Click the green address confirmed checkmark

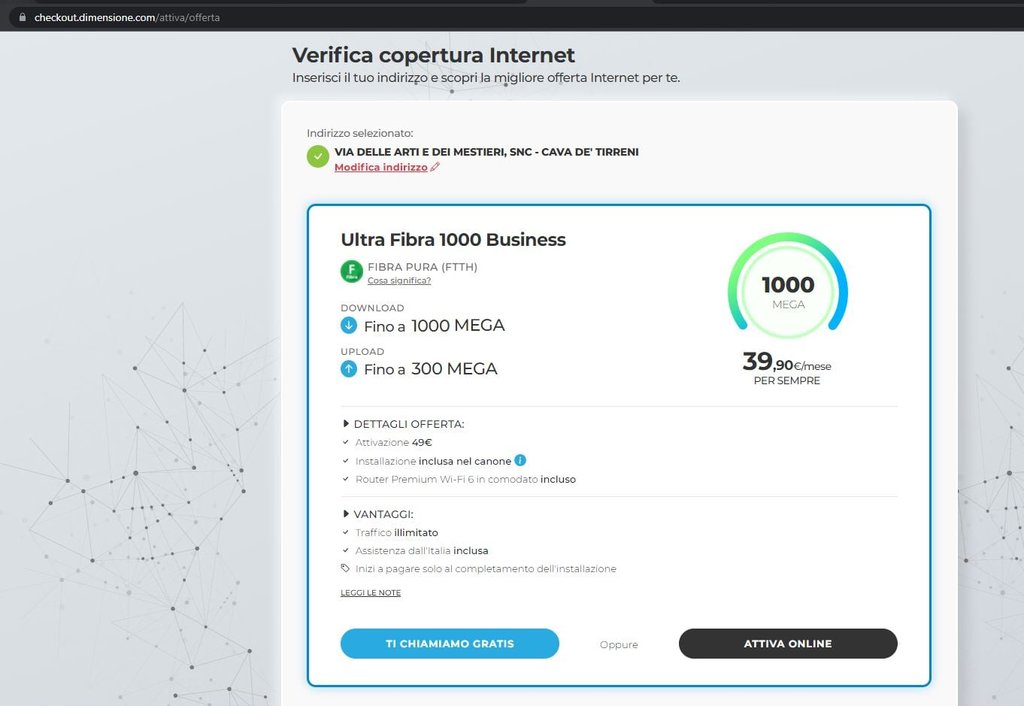[318, 157]
